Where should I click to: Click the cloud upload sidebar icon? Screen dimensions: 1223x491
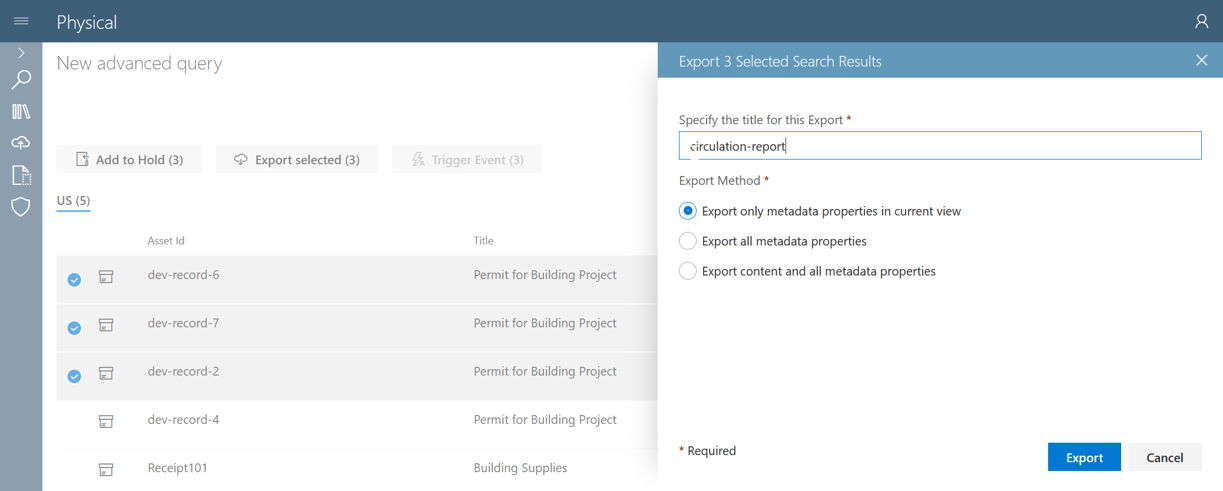click(x=21, y=143)
